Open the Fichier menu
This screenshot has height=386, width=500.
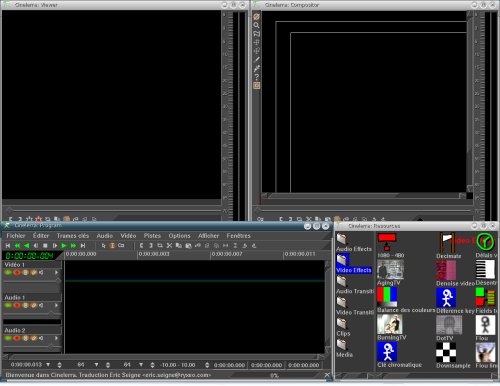tap(16, 236)
